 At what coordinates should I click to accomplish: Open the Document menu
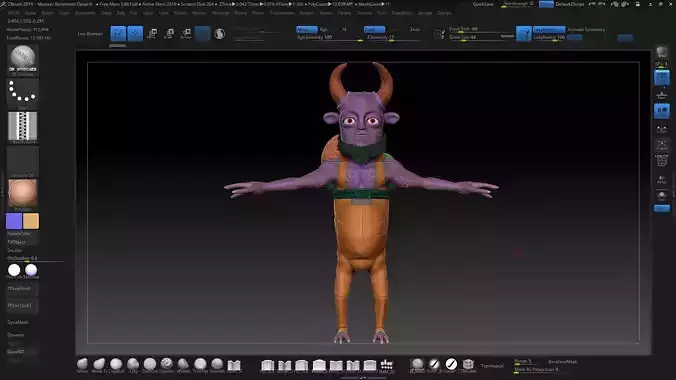[85, 13]
